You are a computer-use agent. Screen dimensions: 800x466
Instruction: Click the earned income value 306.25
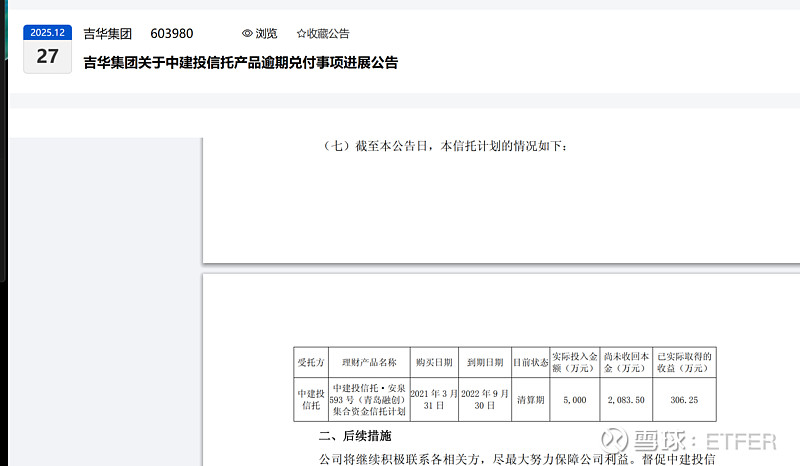684,400
